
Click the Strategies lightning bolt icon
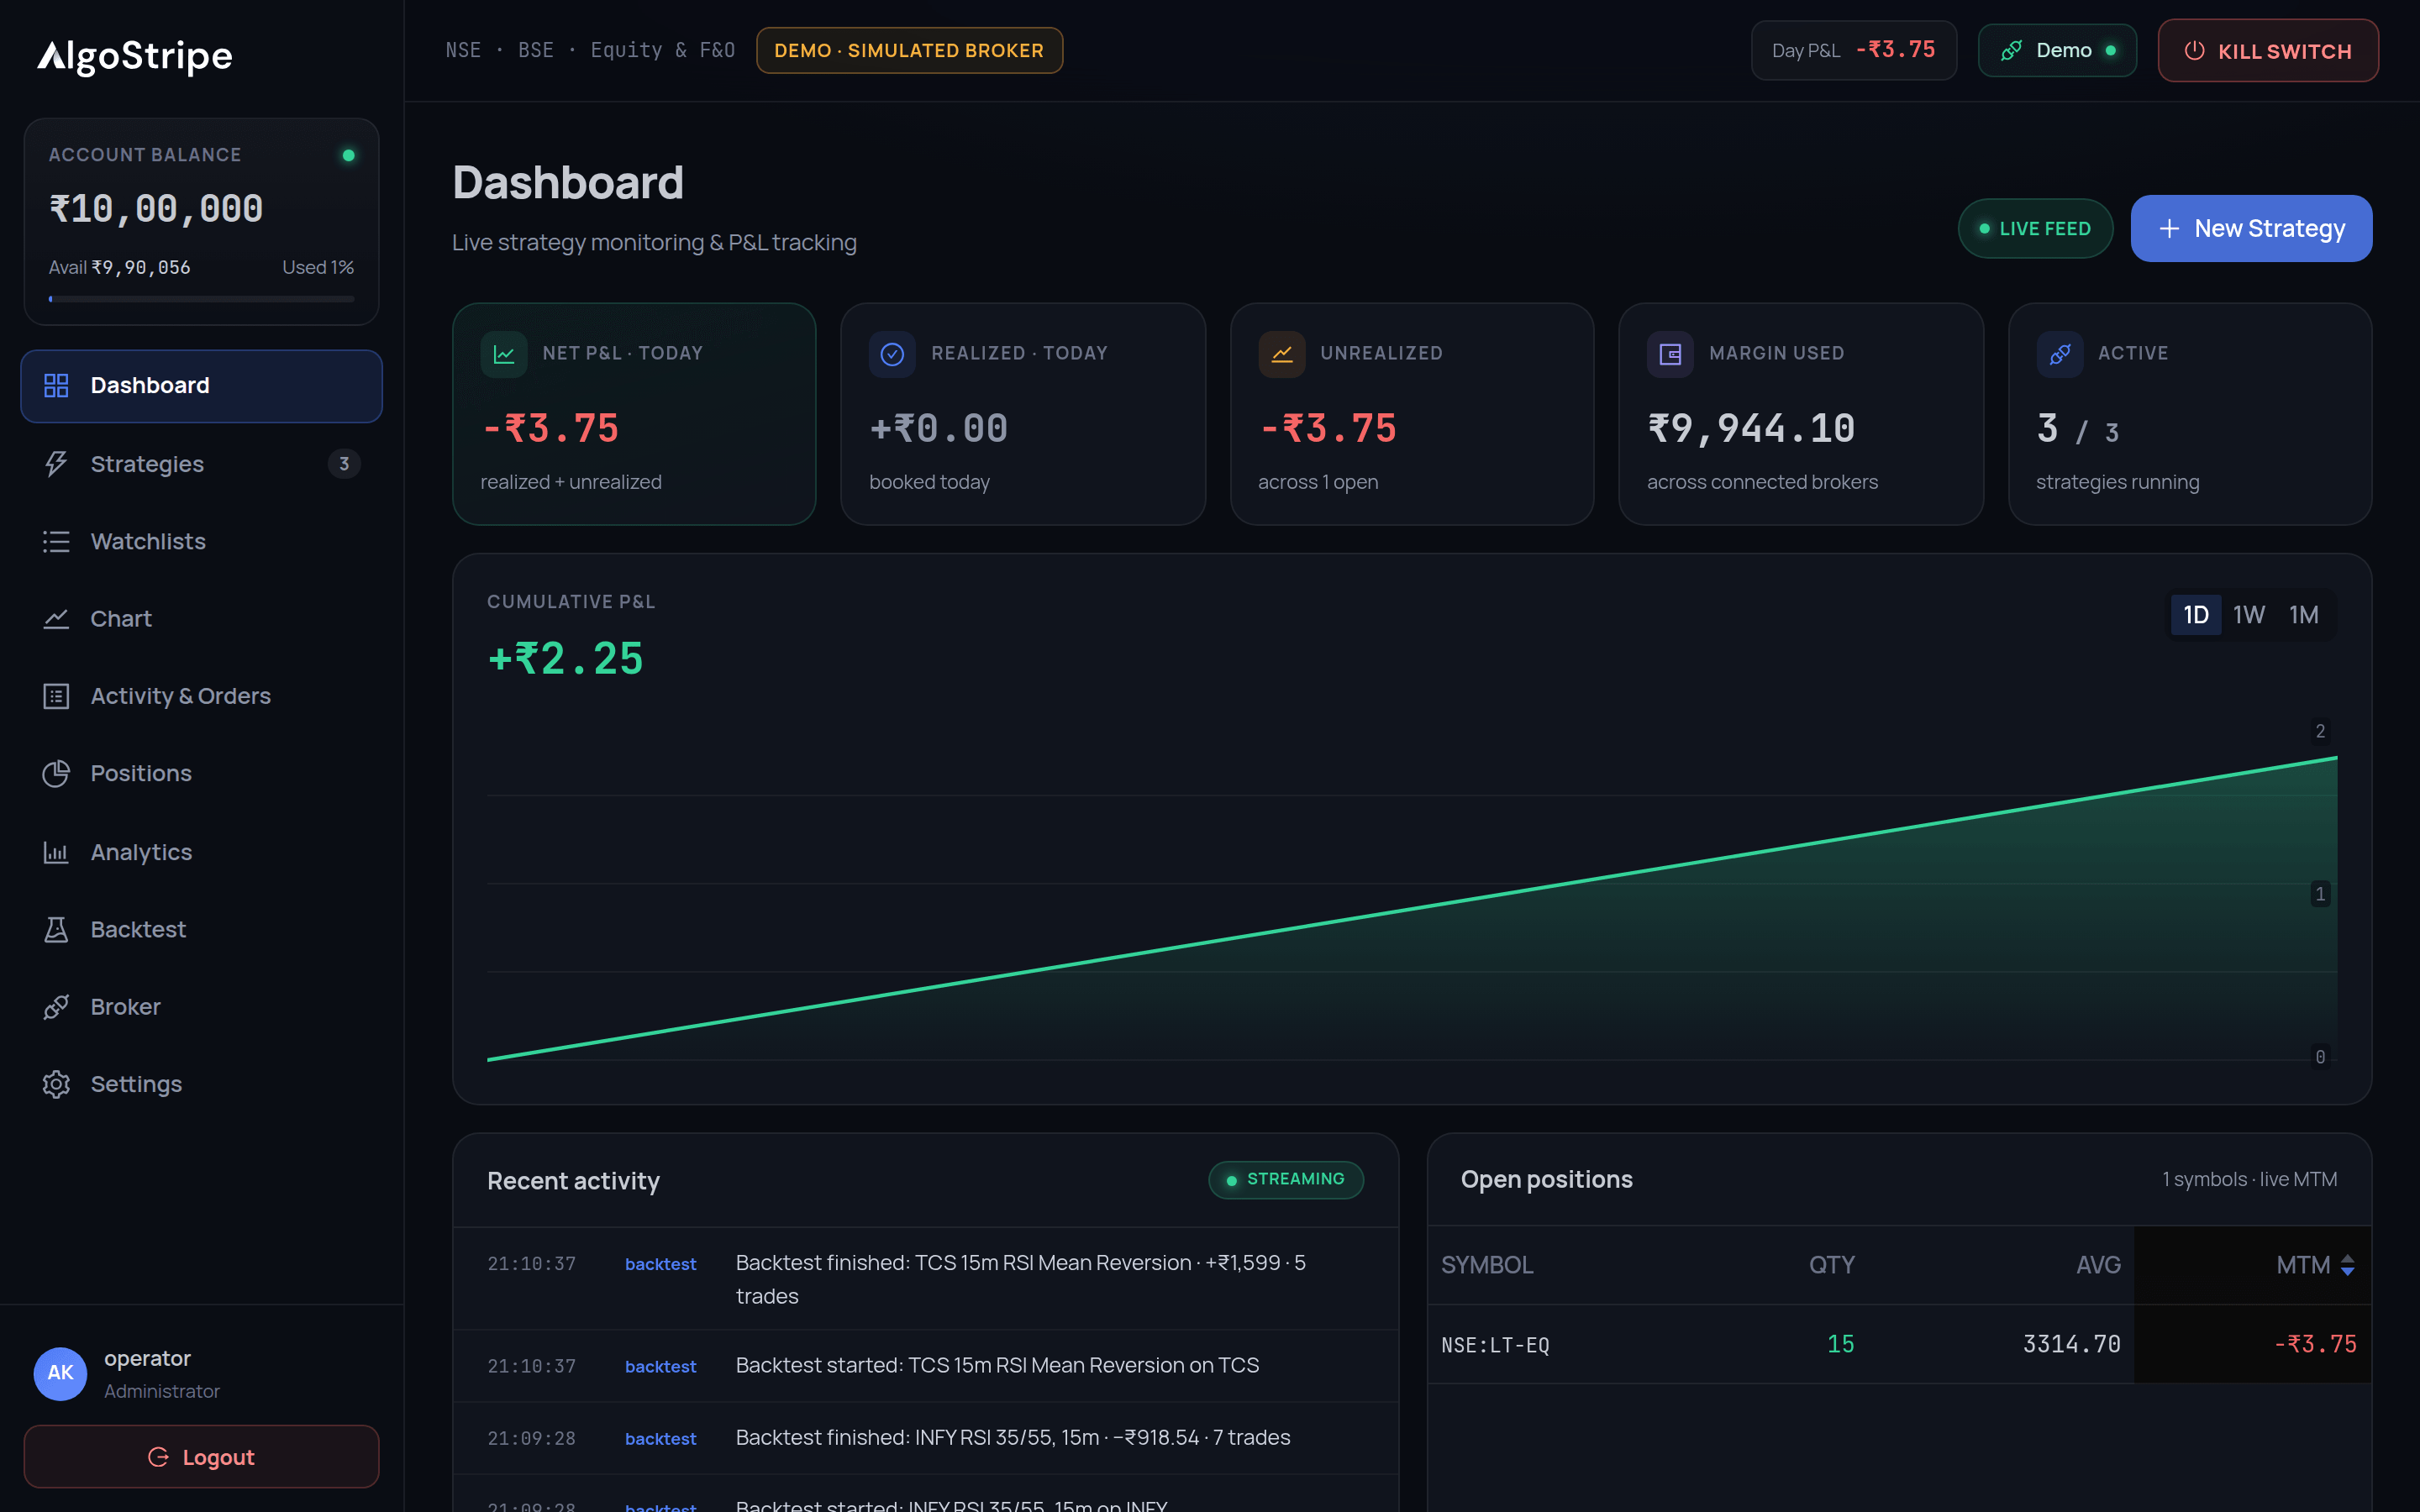pyautogui.click(x=56, y=464)
